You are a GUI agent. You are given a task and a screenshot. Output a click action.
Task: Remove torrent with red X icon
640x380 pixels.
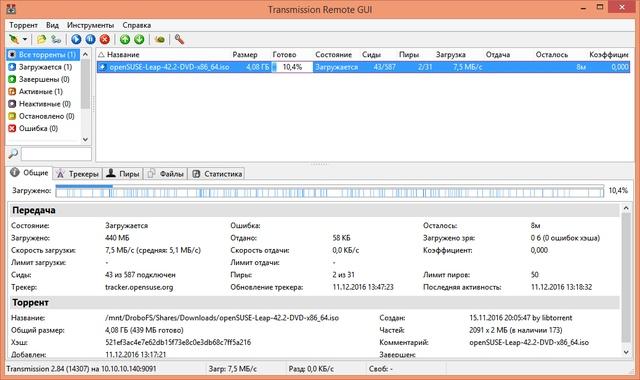pyautogui.click(x=105, y=39)
